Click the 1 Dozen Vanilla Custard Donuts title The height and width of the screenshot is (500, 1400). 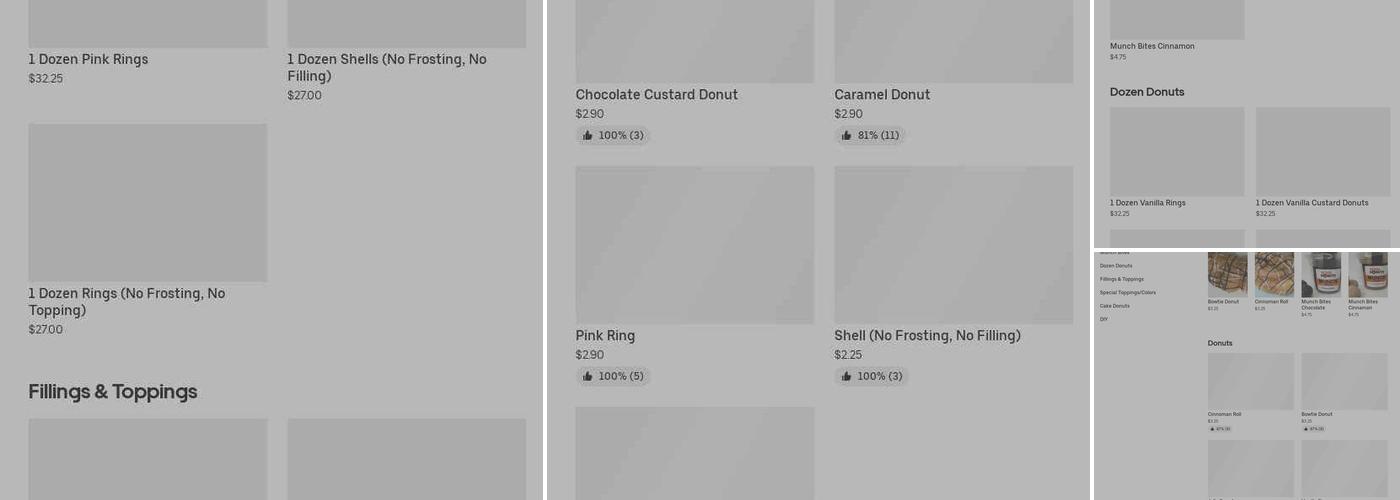(x=1312, y=203)
